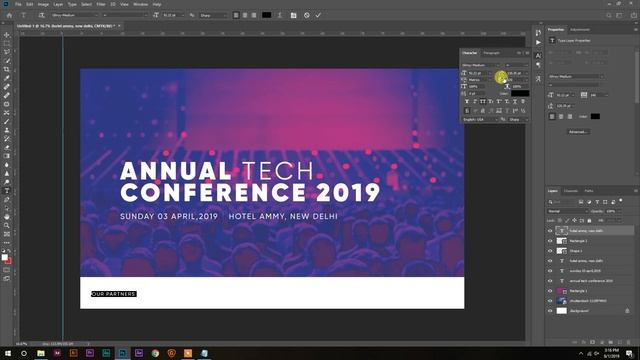Open the Image menu
This screenshot has width=640, height=360.
(43, 4)
